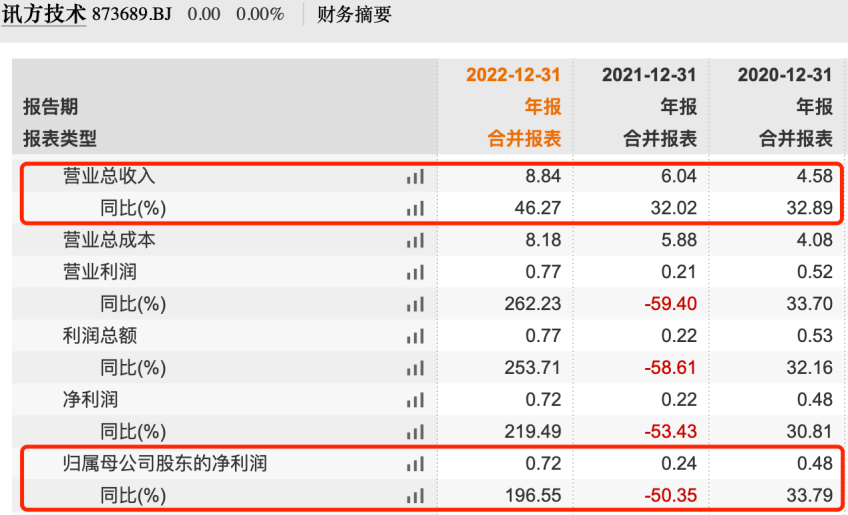
Task: Click the 0.21 operating profit value
Action: [x=679, y=272]
